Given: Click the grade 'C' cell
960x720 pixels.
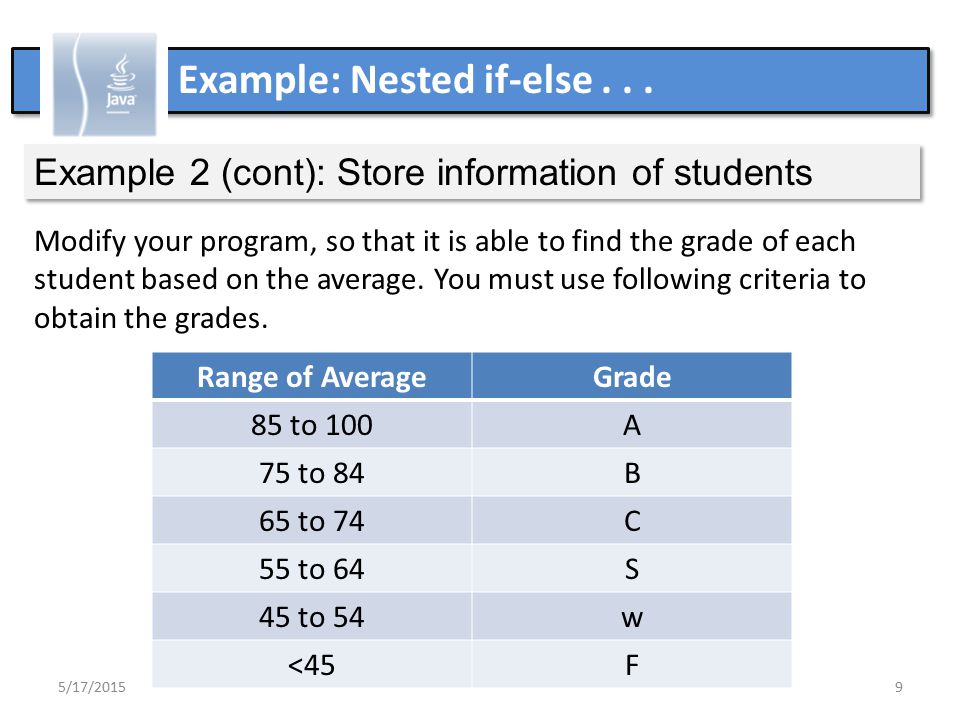Looking at the screenshot, I should (632, 520).
